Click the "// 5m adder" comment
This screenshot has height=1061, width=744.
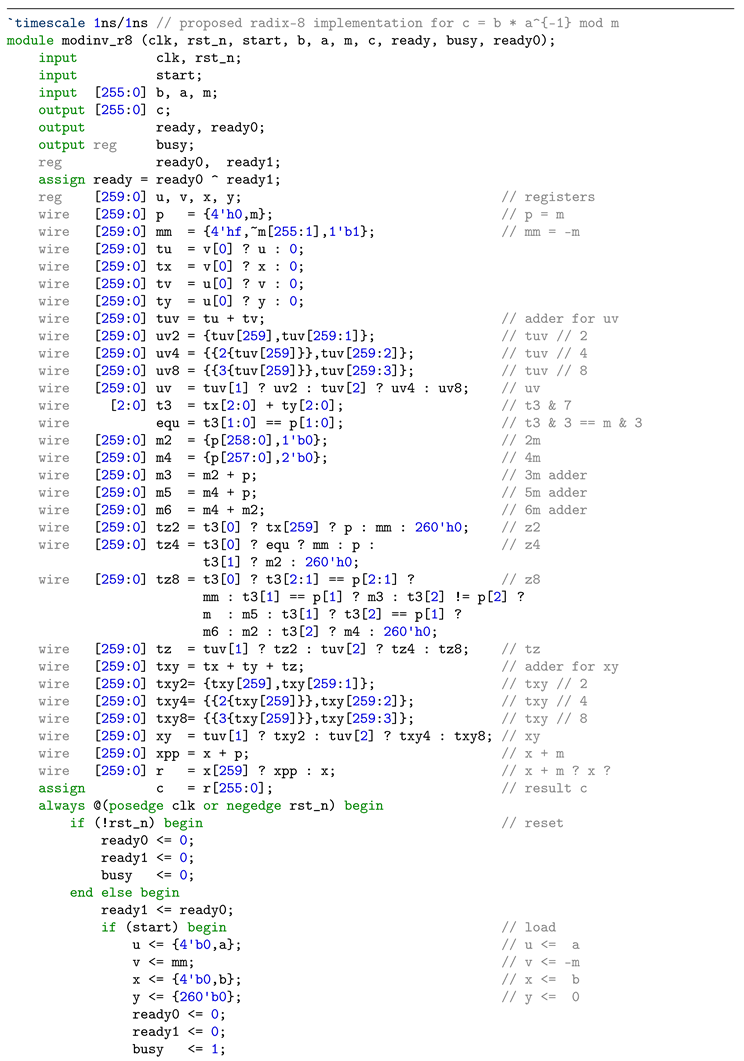coord(544,493)
